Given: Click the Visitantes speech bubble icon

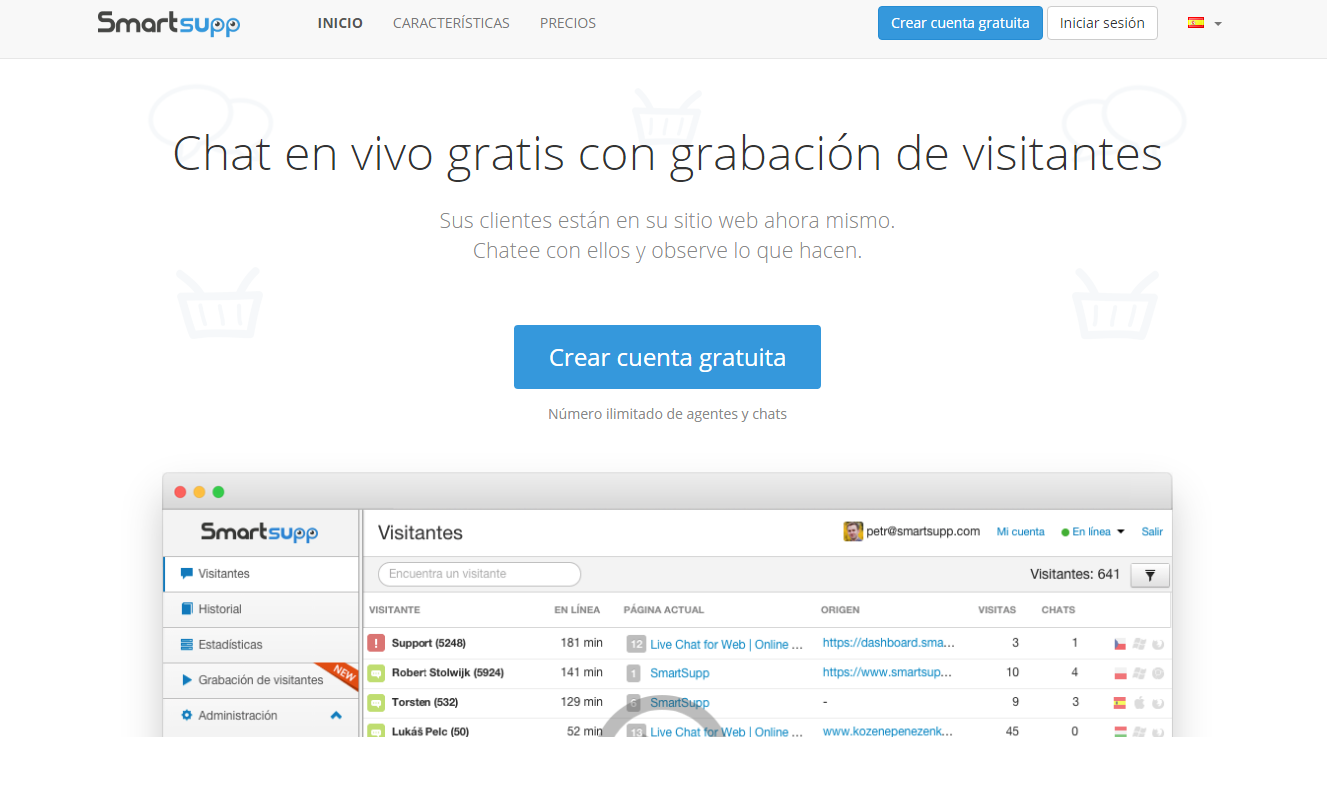Looking at the screenshot, I should (186, 574).
